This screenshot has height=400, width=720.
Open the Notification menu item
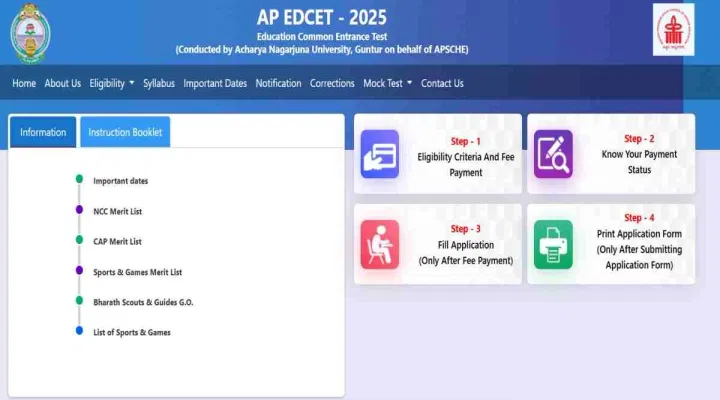coord(278,83)
